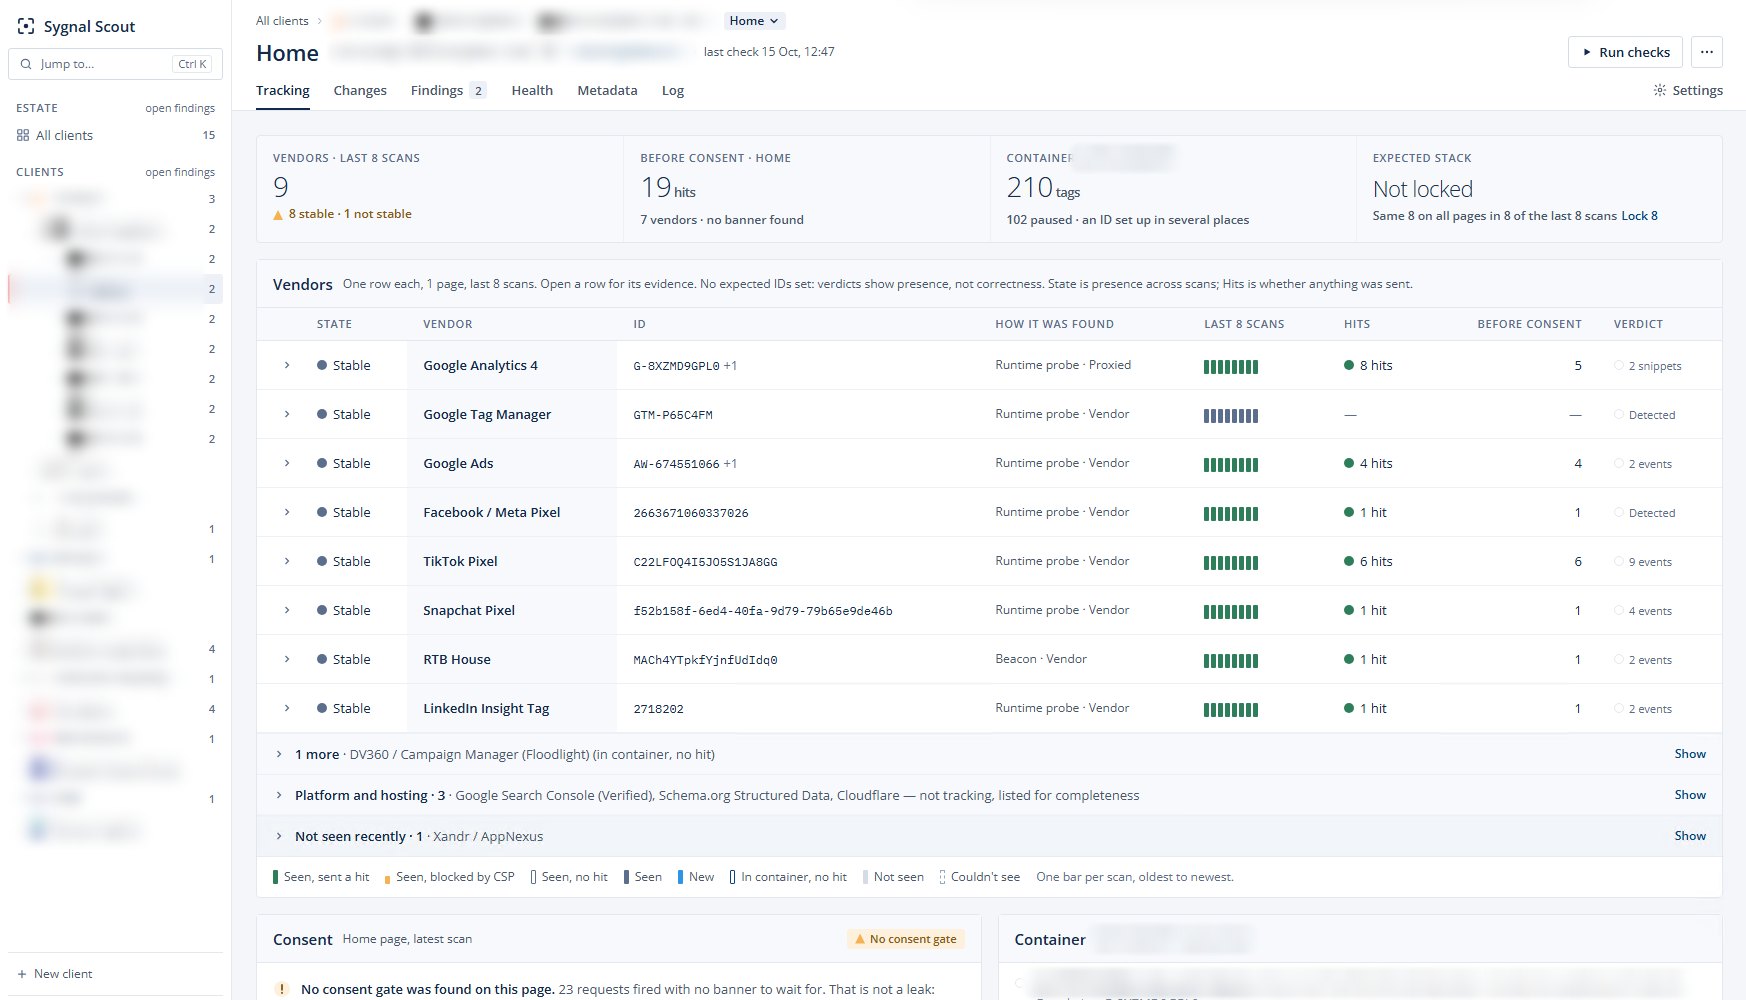Expand the Google Tag Manager row
The image size is (1746, 1000).
287,414
